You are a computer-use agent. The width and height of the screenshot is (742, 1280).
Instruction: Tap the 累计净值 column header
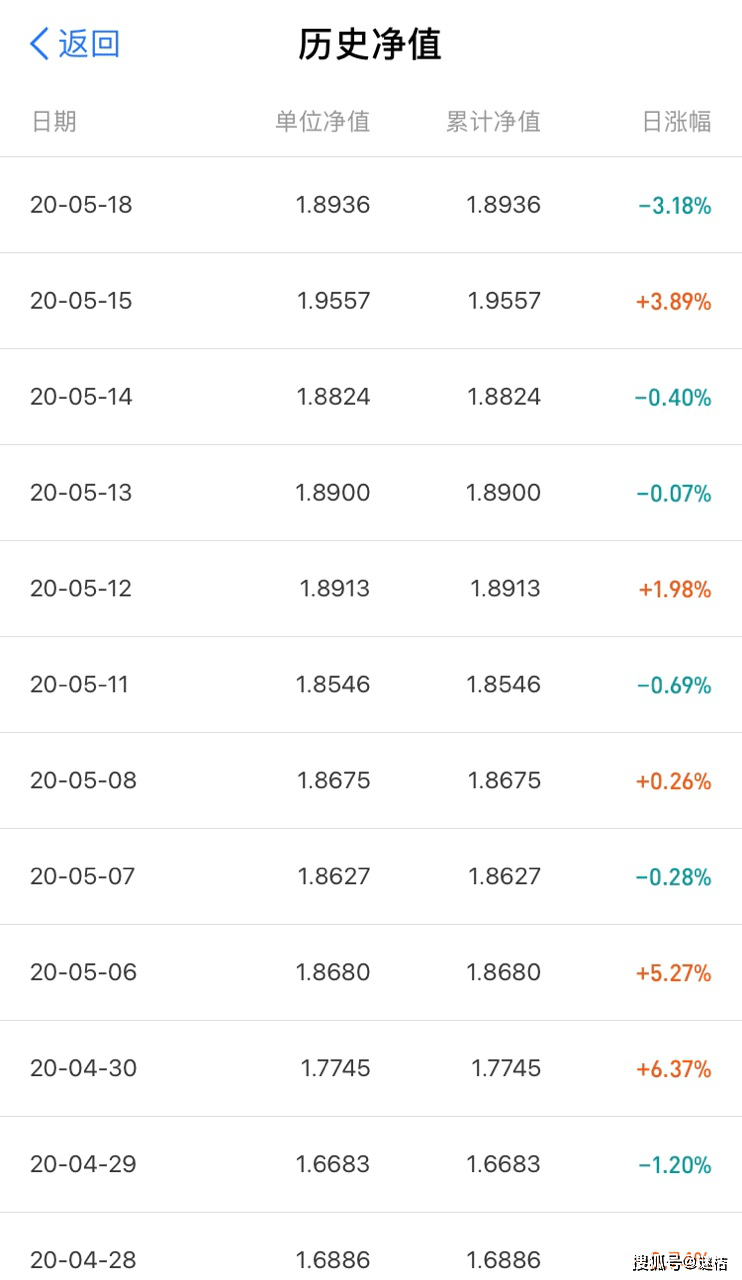(493, 122)
